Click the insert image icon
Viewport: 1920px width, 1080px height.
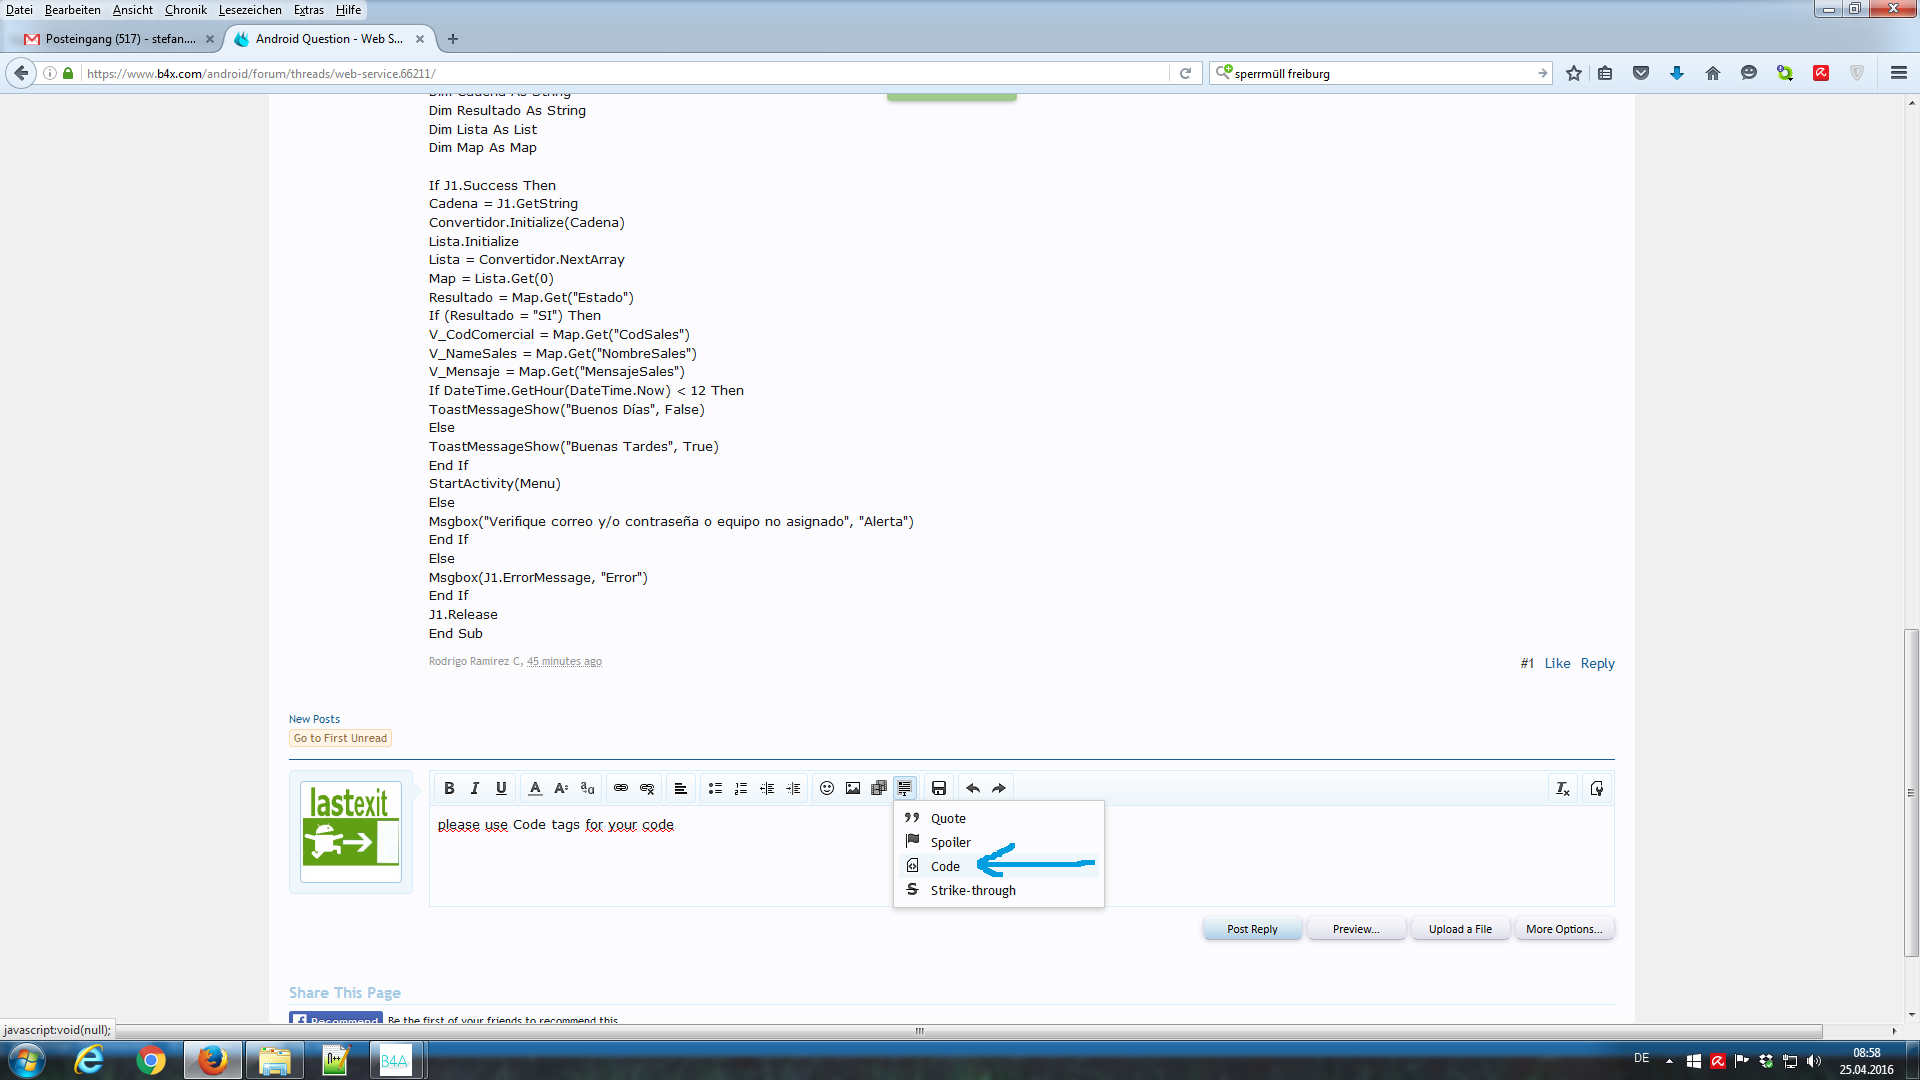(x=853, y=789)
